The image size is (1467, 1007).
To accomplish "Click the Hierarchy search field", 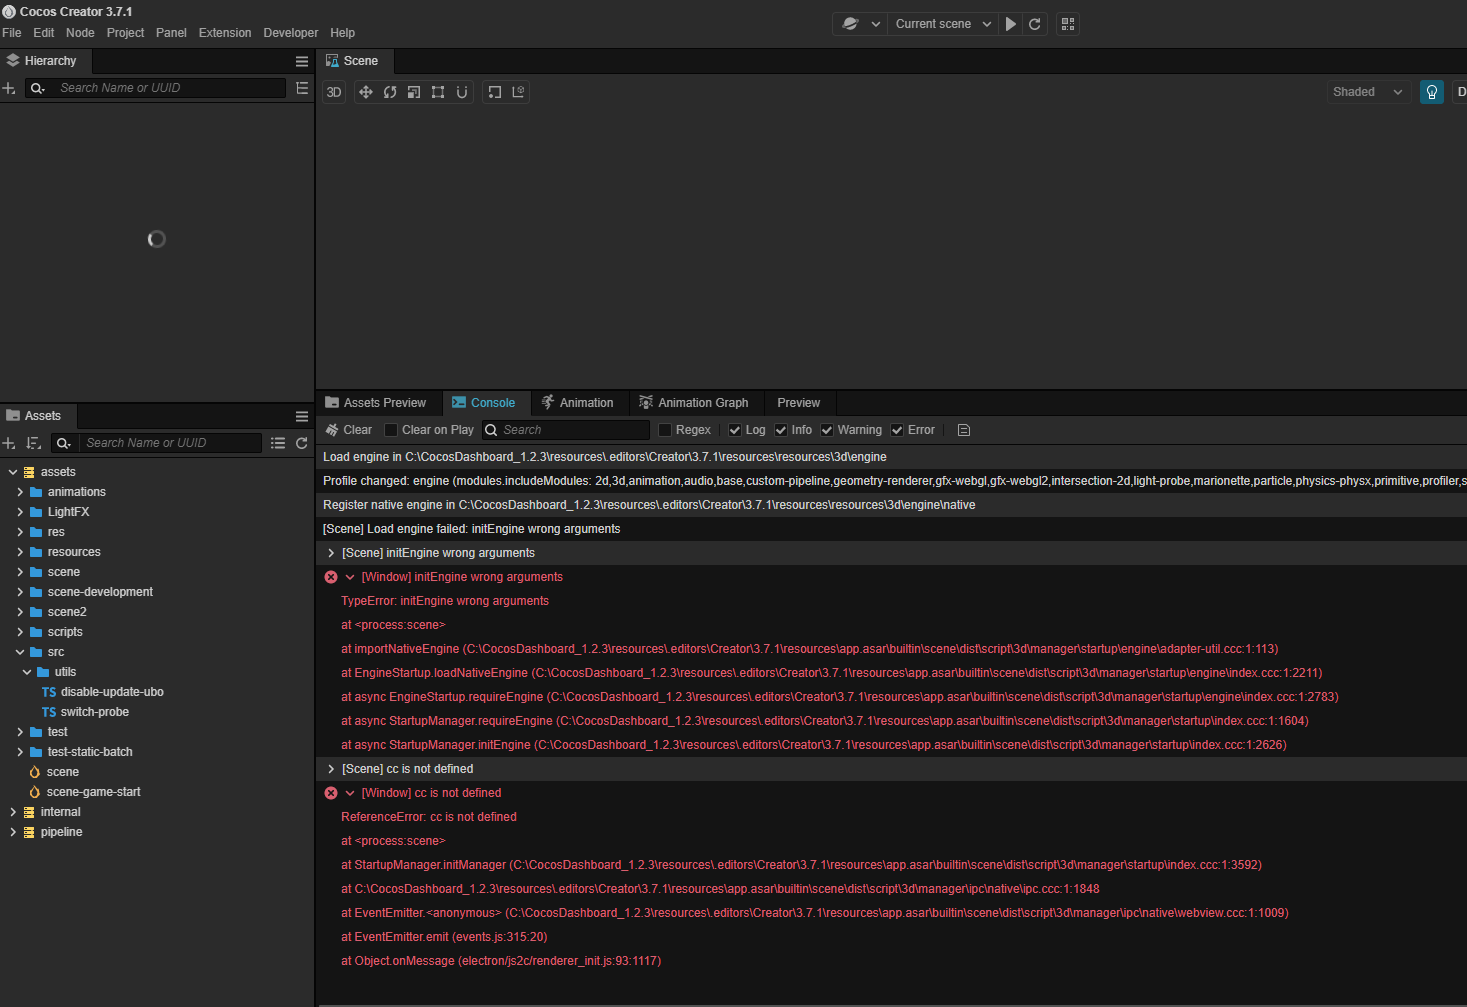I will click(x=170, y=88).
